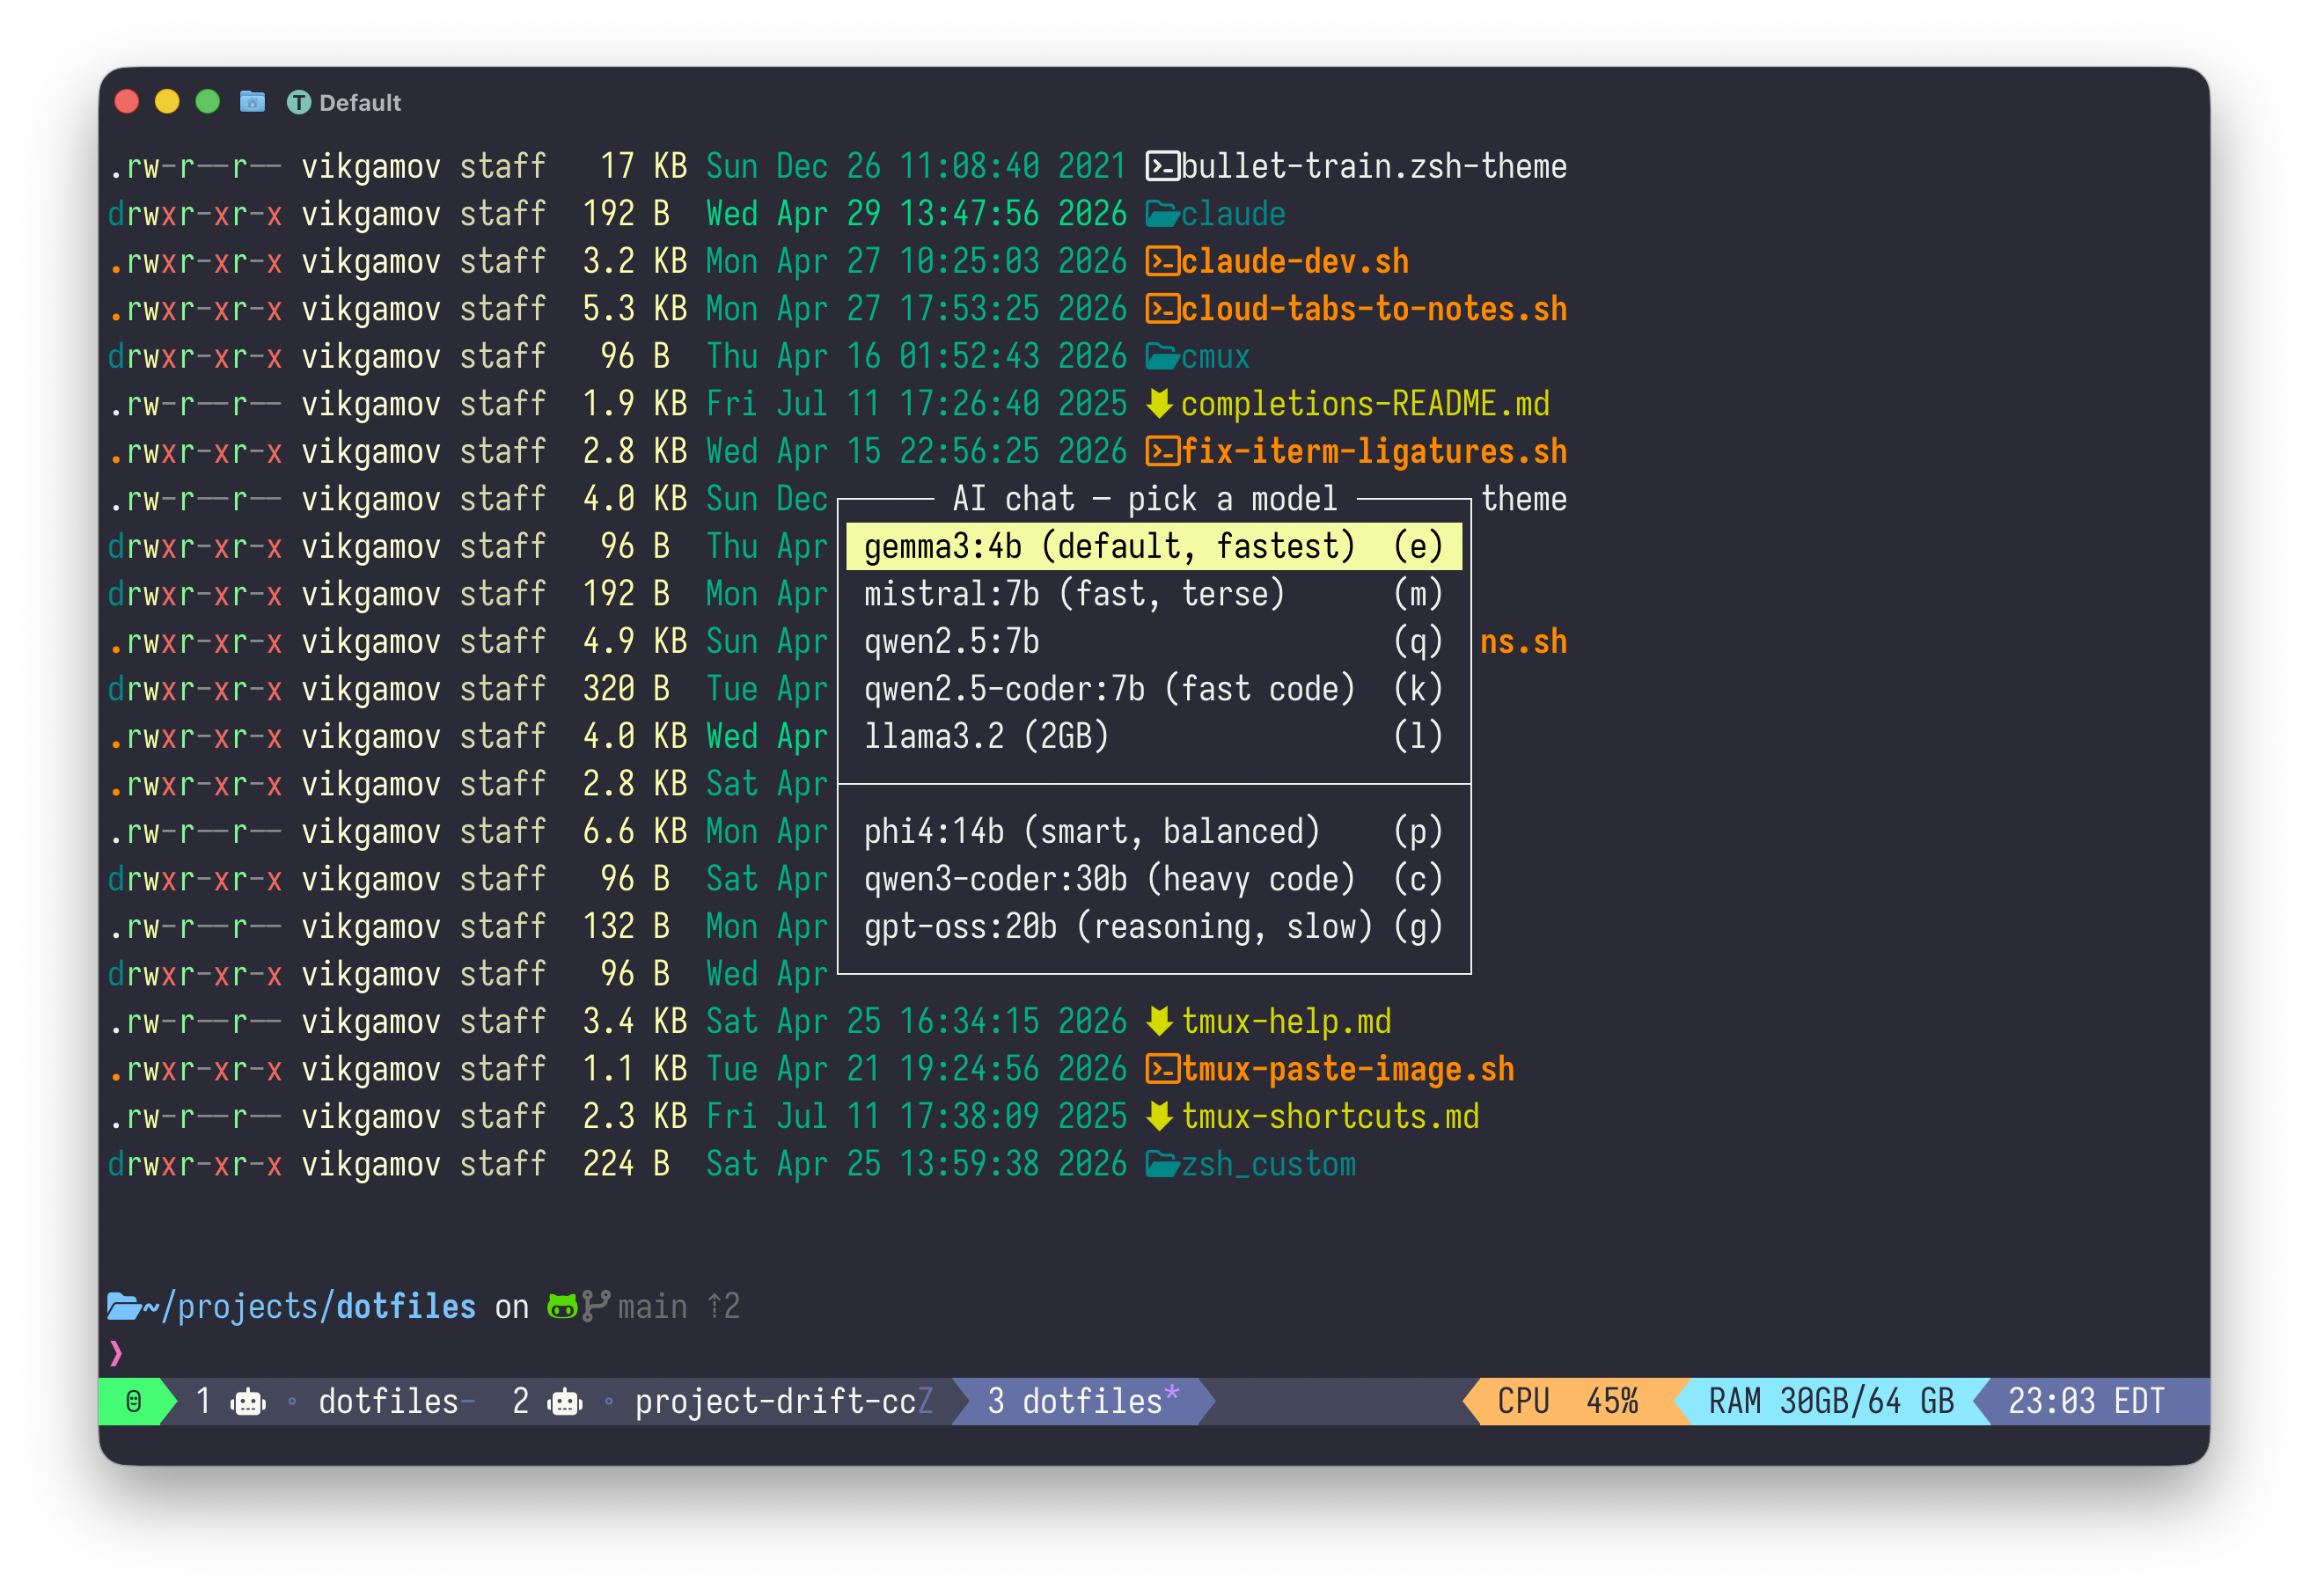2309x1596 pixels.
Task: Click the main branch name
Action: 651,1305
